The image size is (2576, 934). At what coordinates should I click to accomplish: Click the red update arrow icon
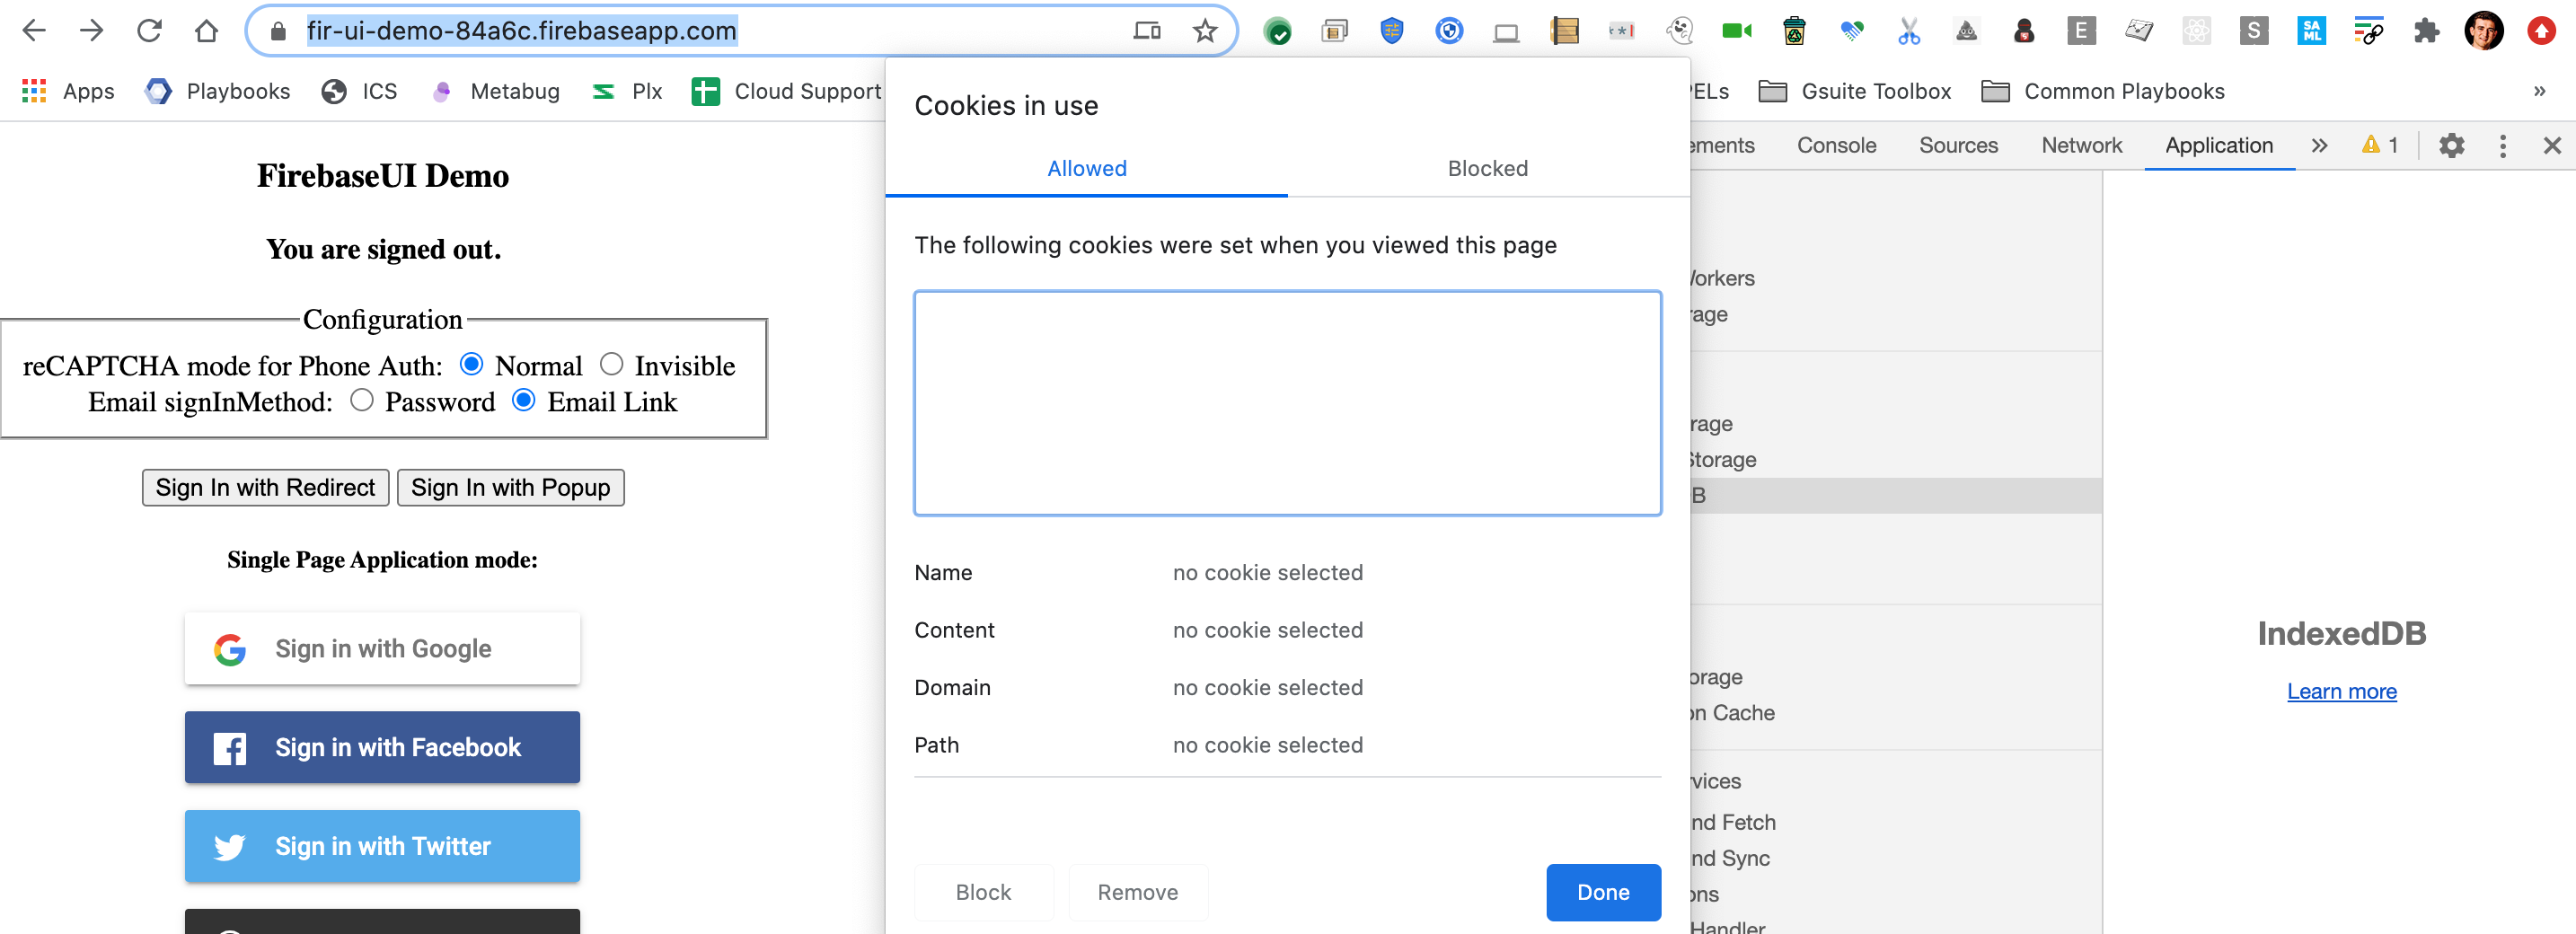click(x=2541, y=31)
